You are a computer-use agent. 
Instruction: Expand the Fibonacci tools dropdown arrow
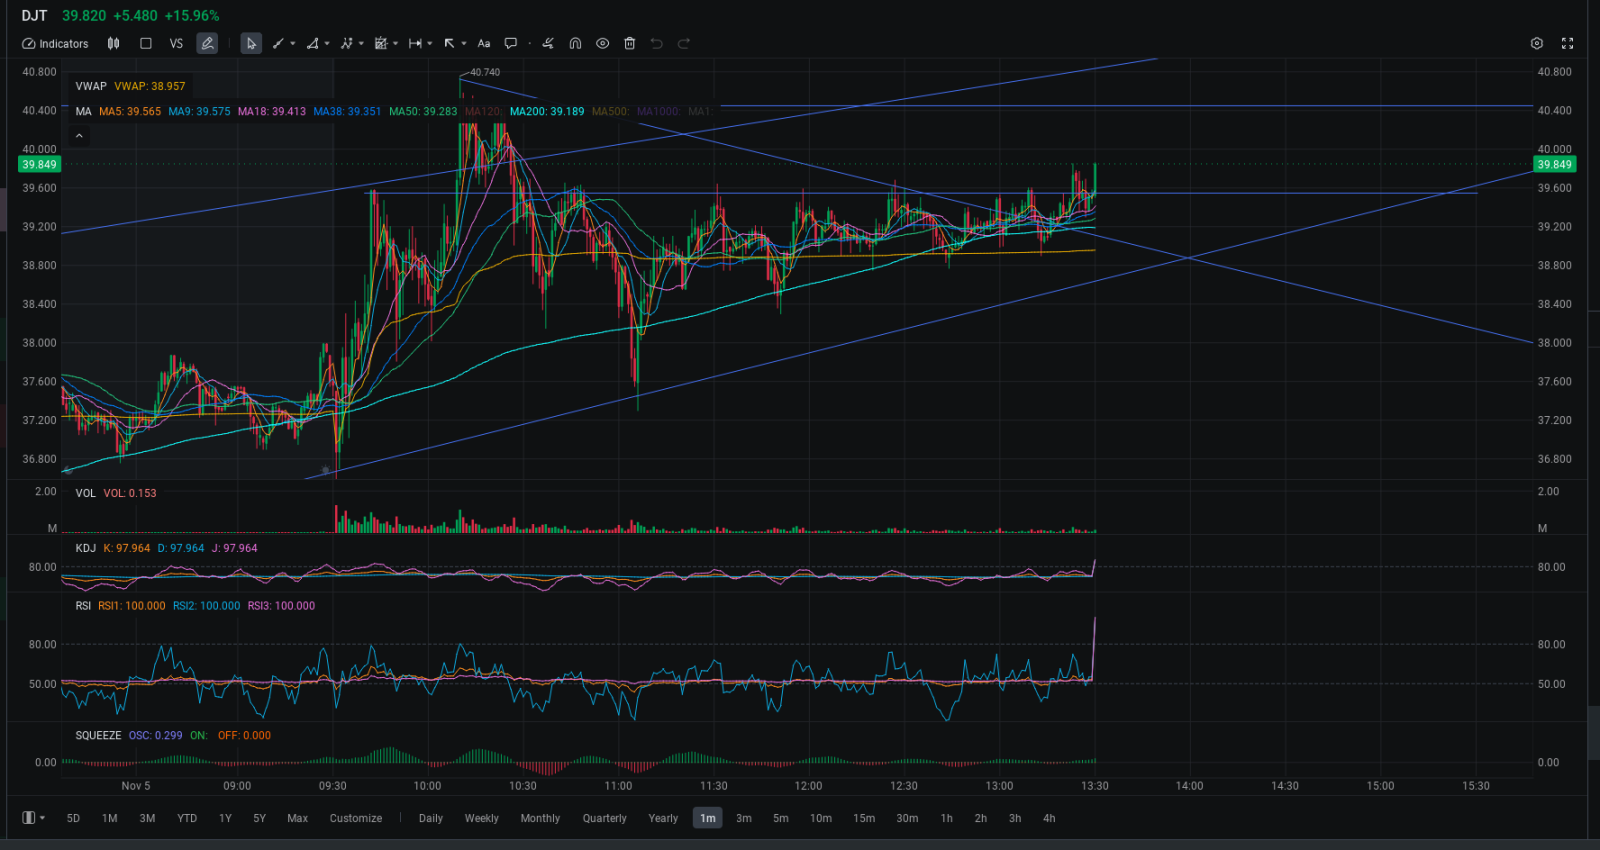tap(395, 44)
